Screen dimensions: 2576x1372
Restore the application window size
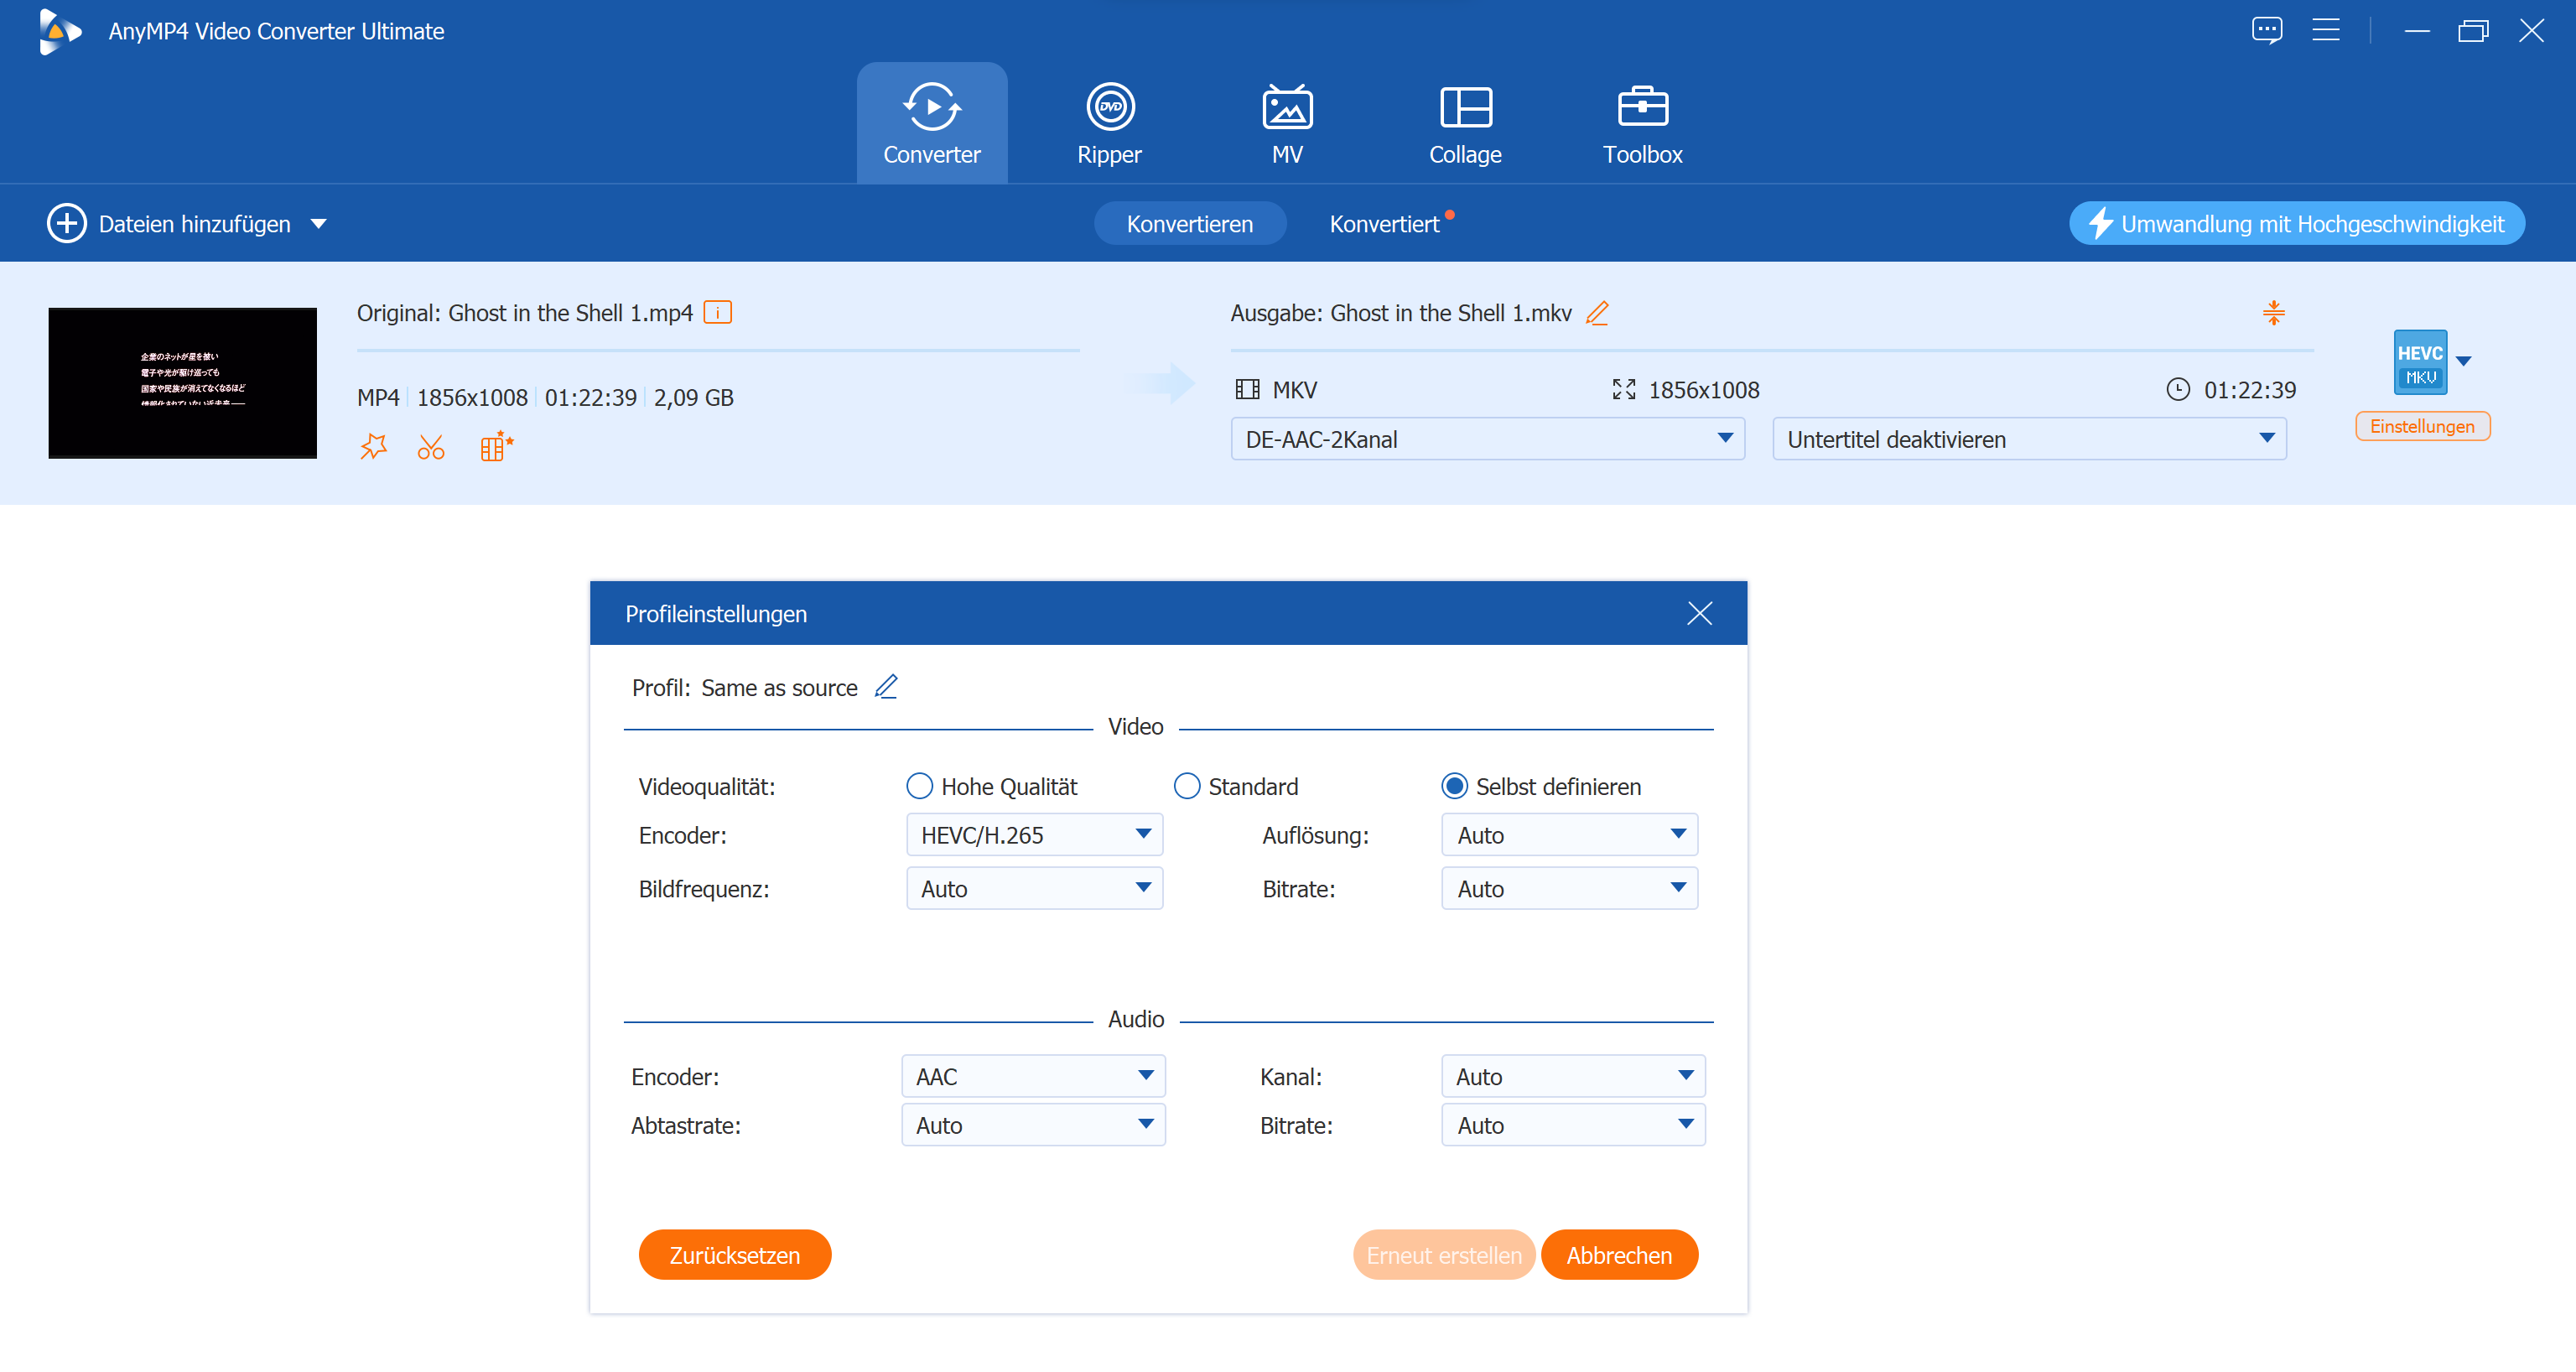2473,30
